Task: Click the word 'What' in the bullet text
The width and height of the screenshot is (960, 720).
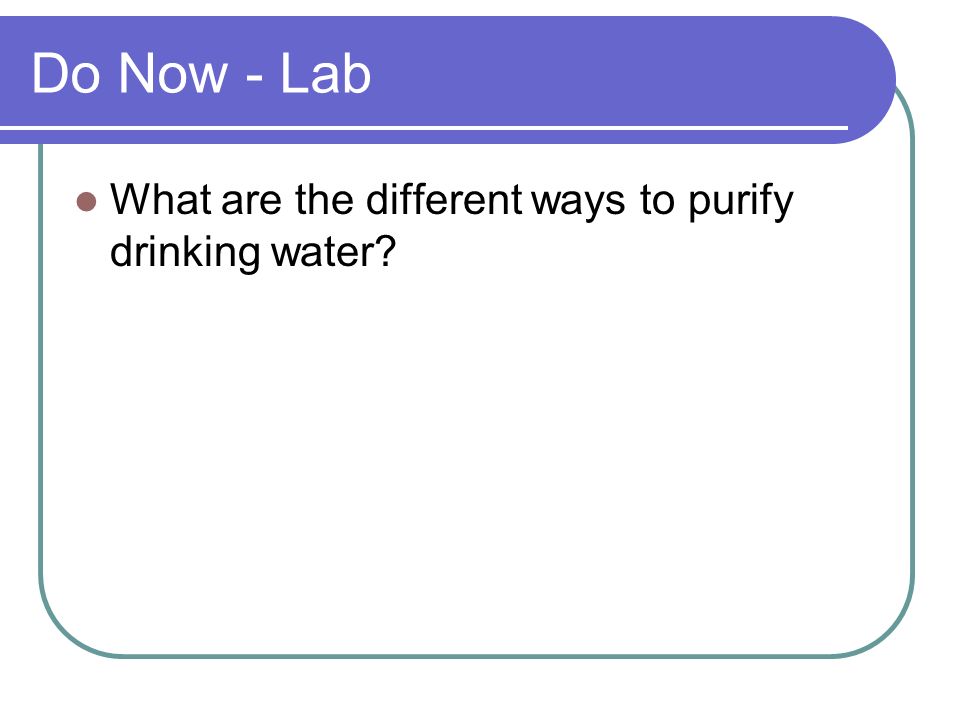Action: [161, 200]
